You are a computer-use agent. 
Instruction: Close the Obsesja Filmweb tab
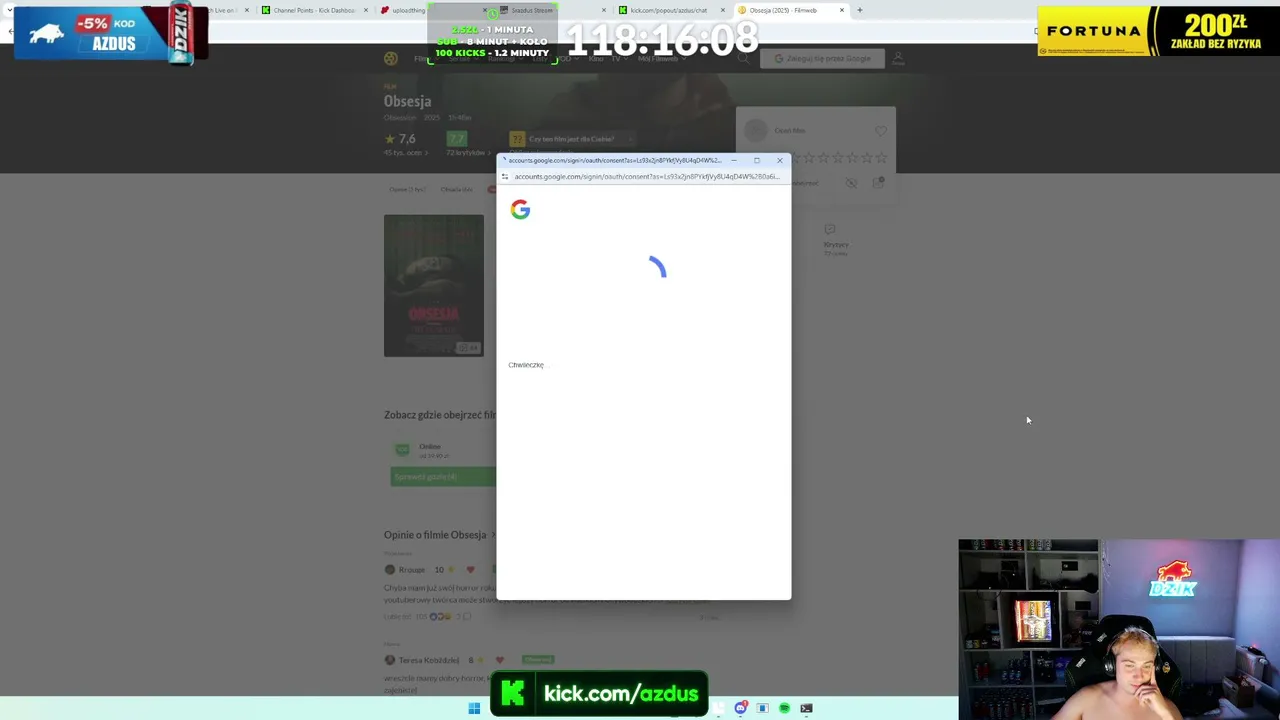click(841, 10)
